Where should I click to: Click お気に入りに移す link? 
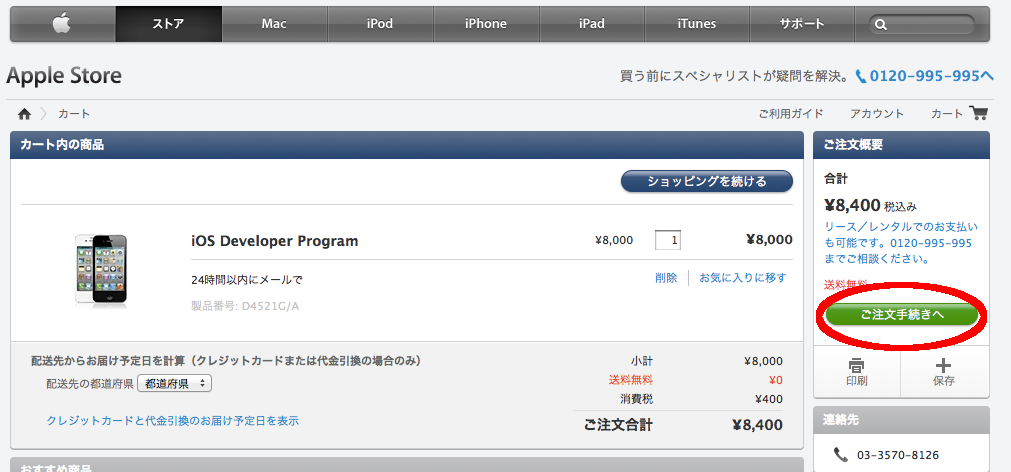point(743,278)
